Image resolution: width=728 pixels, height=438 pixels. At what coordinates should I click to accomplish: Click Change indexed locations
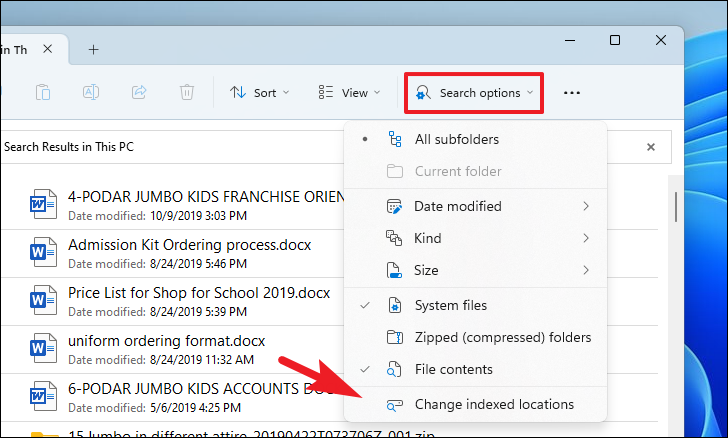[x=475, y=405]
